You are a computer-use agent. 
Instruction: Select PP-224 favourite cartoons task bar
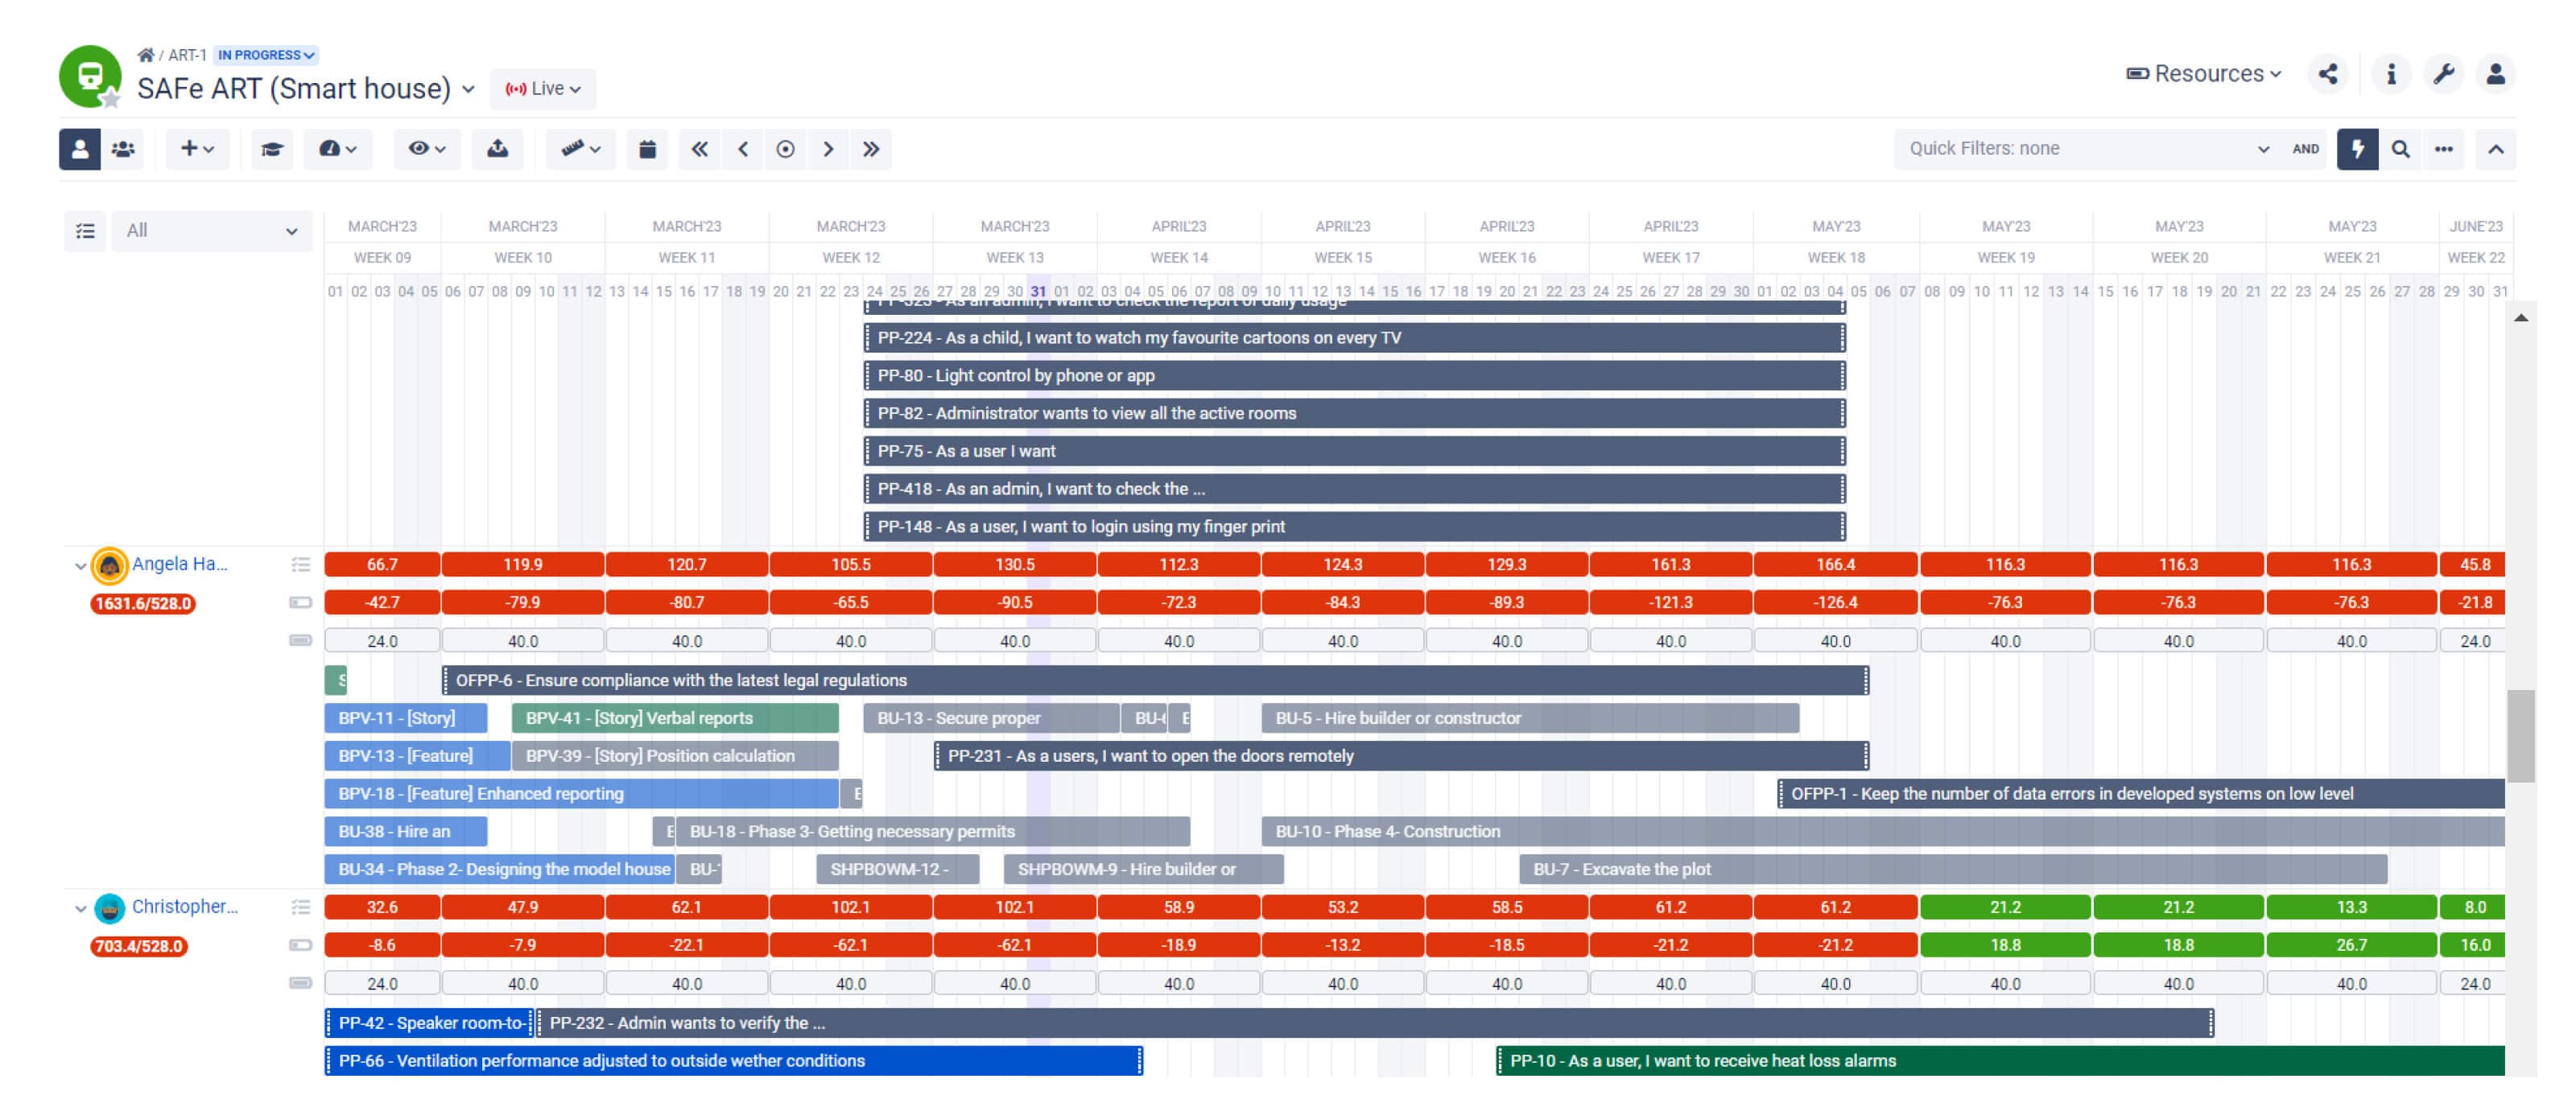click(1355, 338)
